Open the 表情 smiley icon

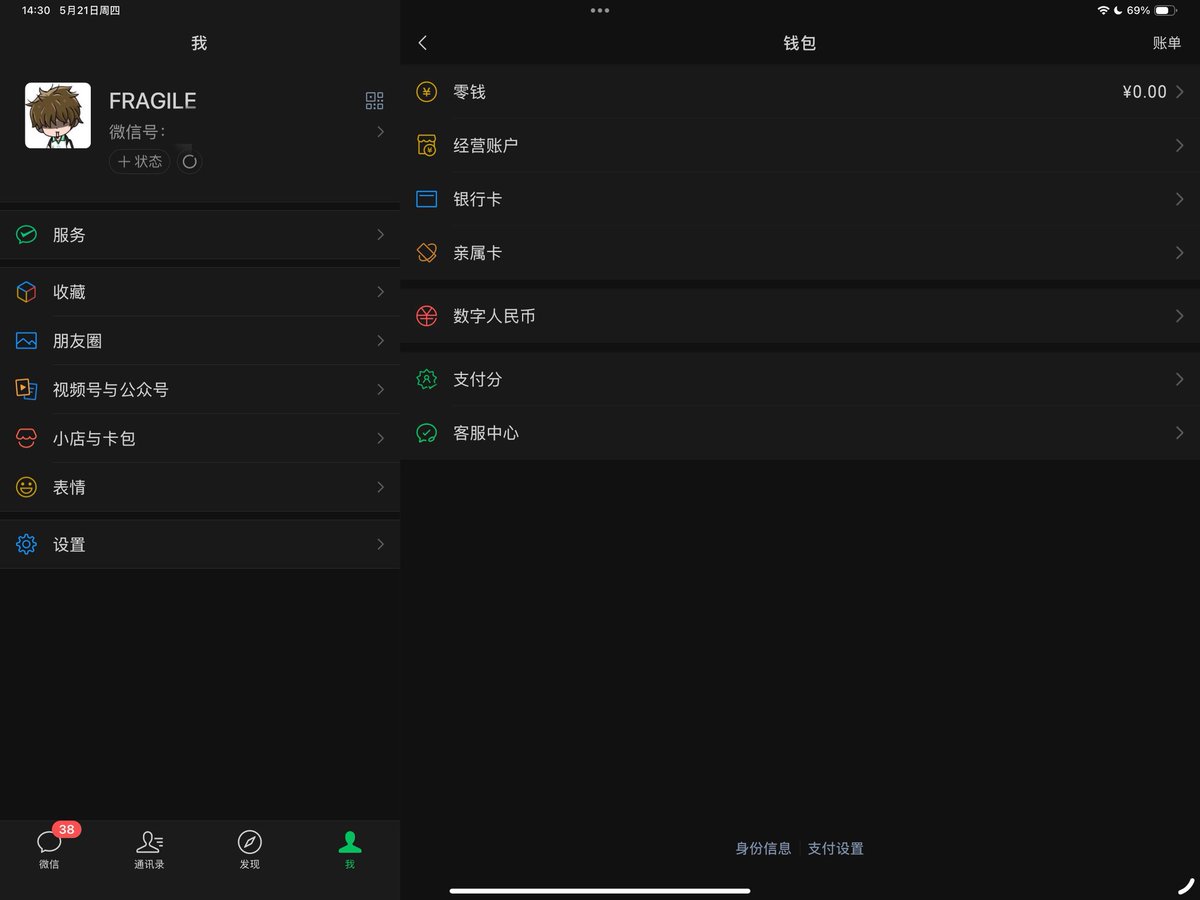pos(26,487)
